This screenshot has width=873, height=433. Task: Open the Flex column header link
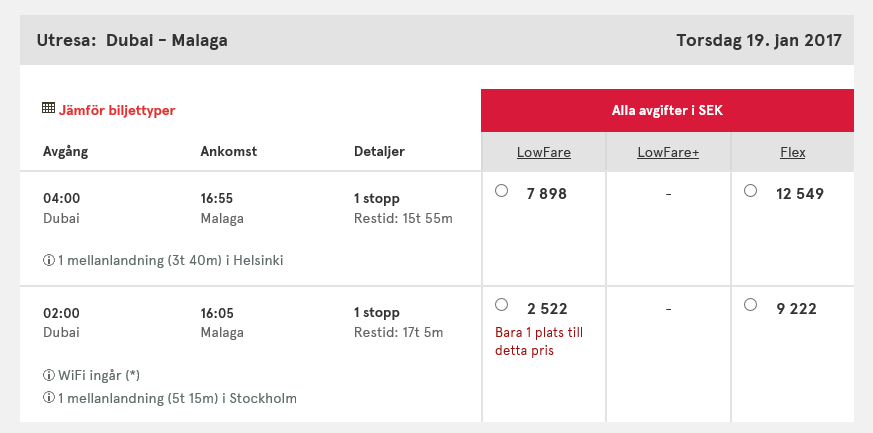793,153
